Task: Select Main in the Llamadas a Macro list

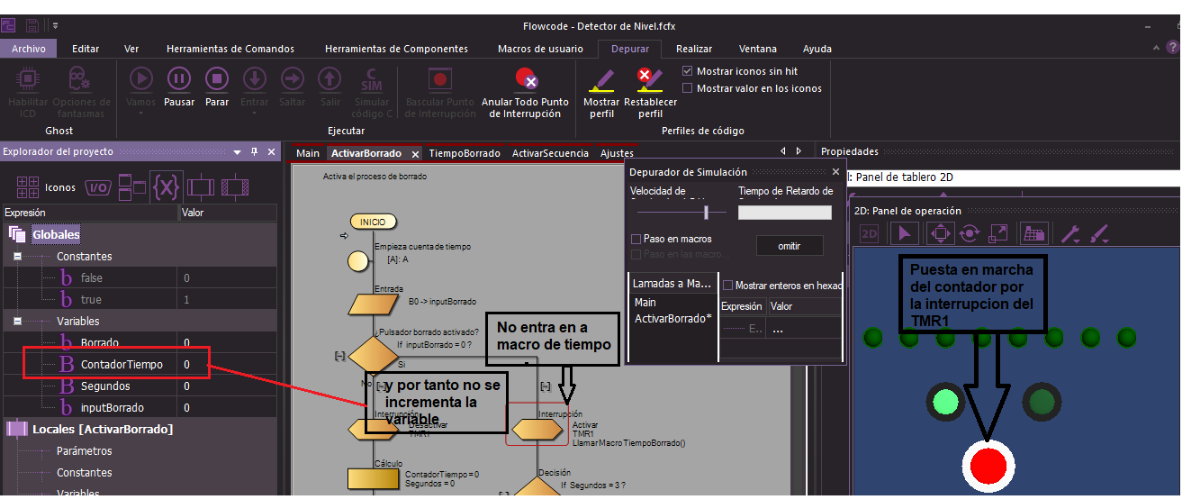Action: pyautogui.click(x=645, y=302)
